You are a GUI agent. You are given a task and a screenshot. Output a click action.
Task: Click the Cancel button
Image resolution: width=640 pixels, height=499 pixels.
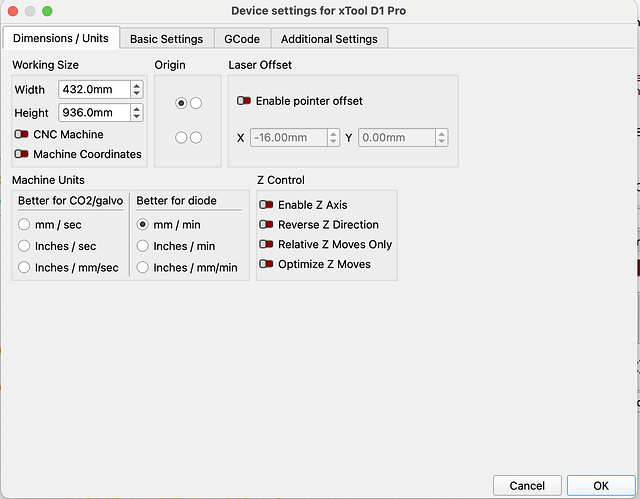click(x=527, y=486)
